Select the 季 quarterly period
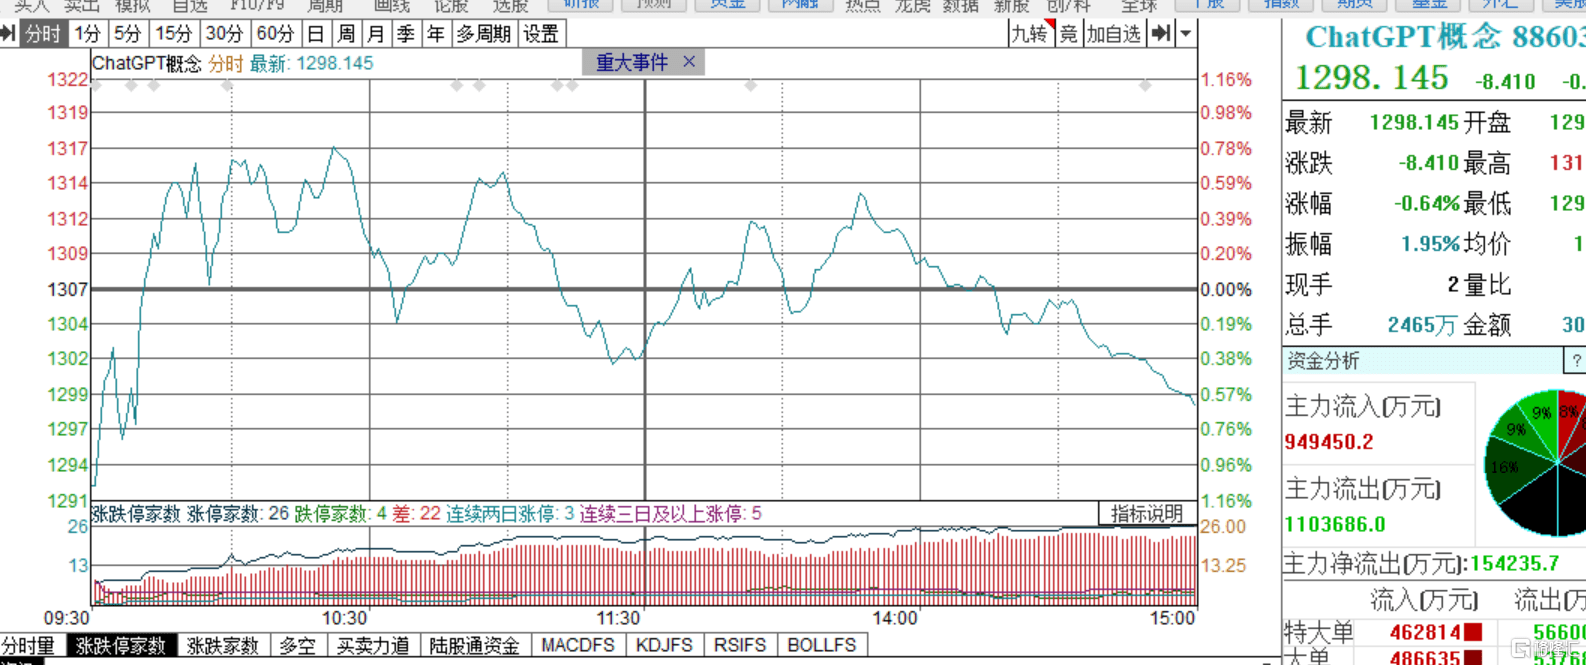This screenshot has width=1586, height=665. 406,34
